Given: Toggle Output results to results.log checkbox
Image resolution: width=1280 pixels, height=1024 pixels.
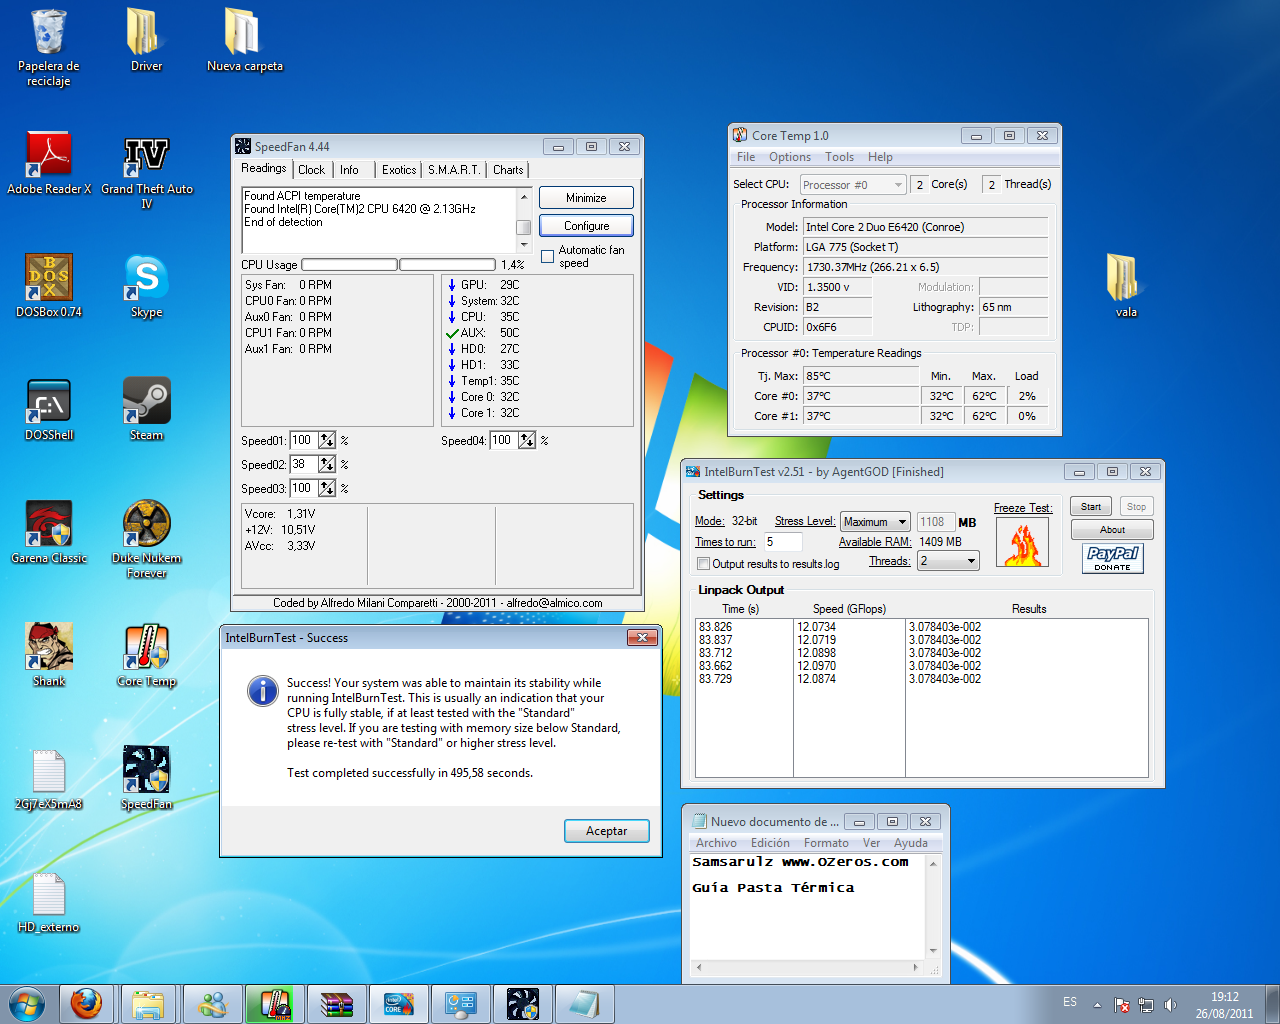Looking at the screenshot, I should [x=703, y=564].
